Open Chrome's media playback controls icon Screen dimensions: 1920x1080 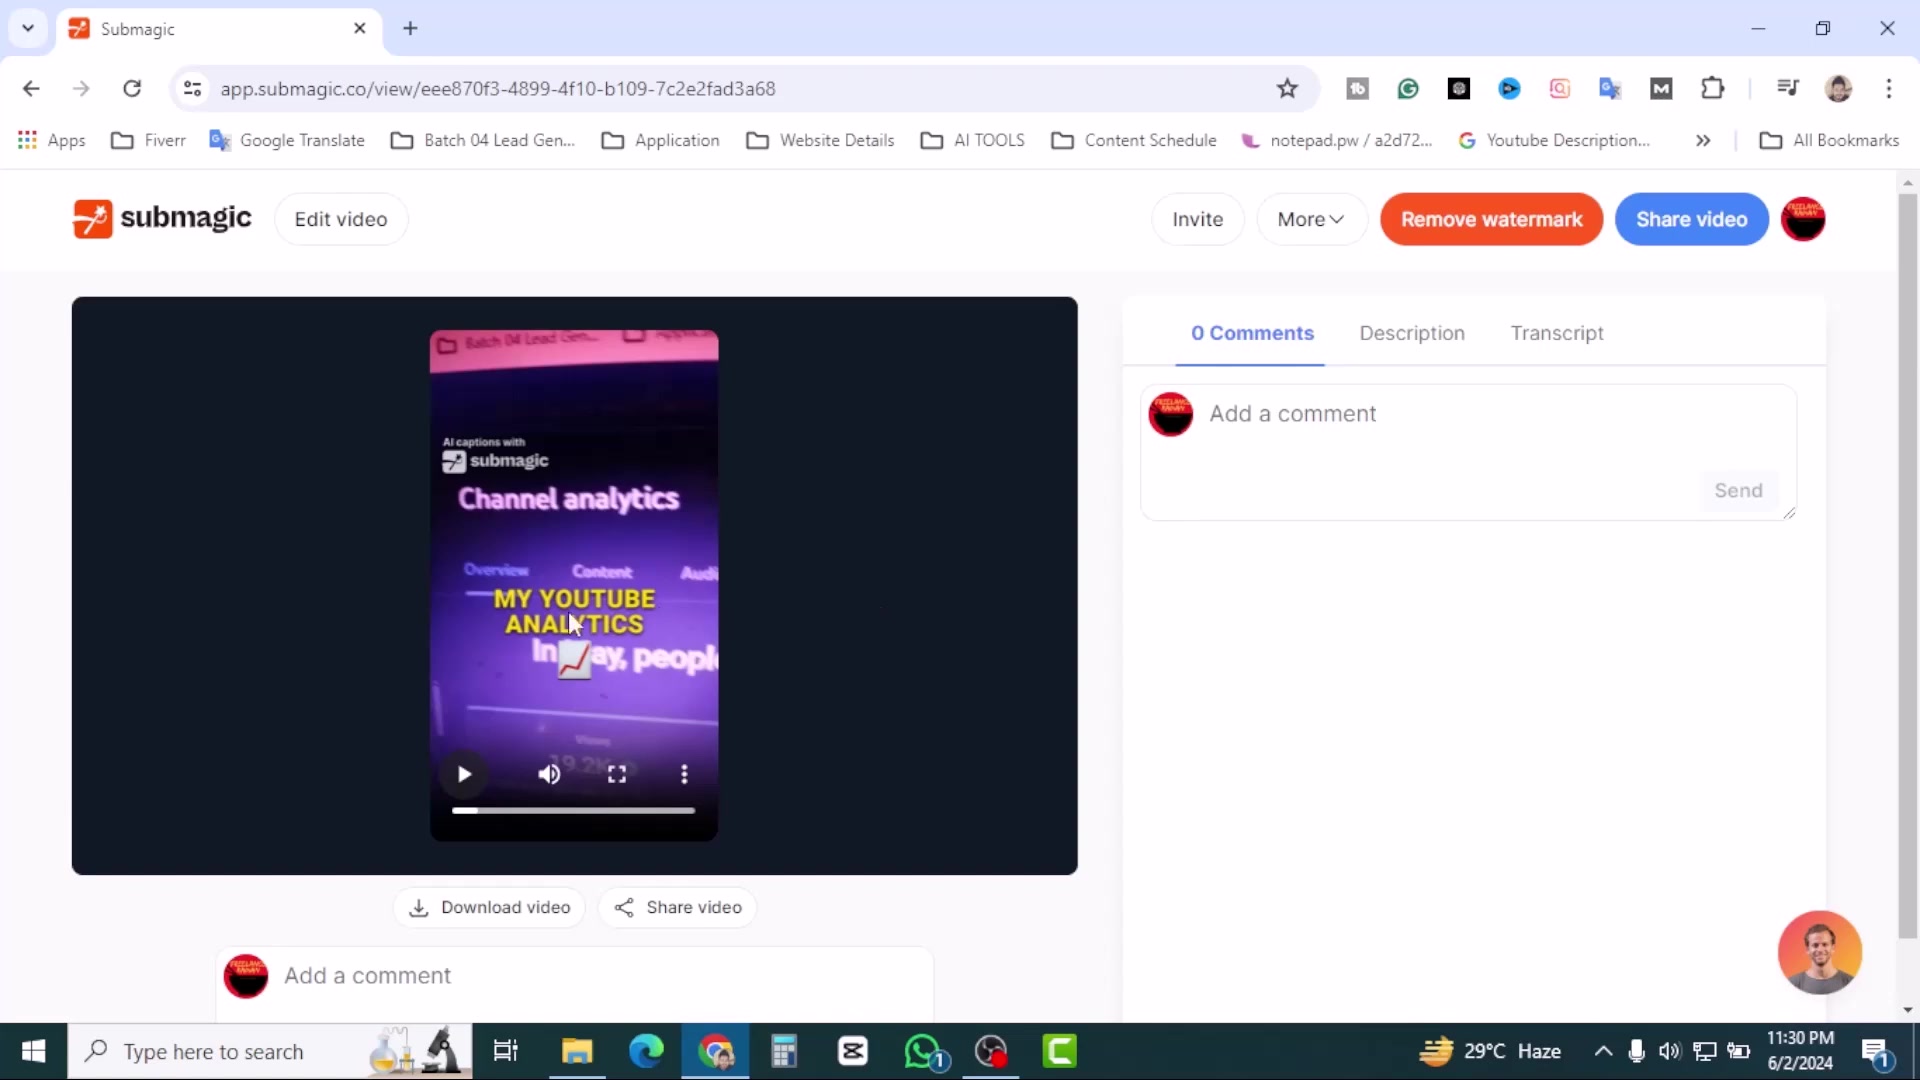(1789, 88)
